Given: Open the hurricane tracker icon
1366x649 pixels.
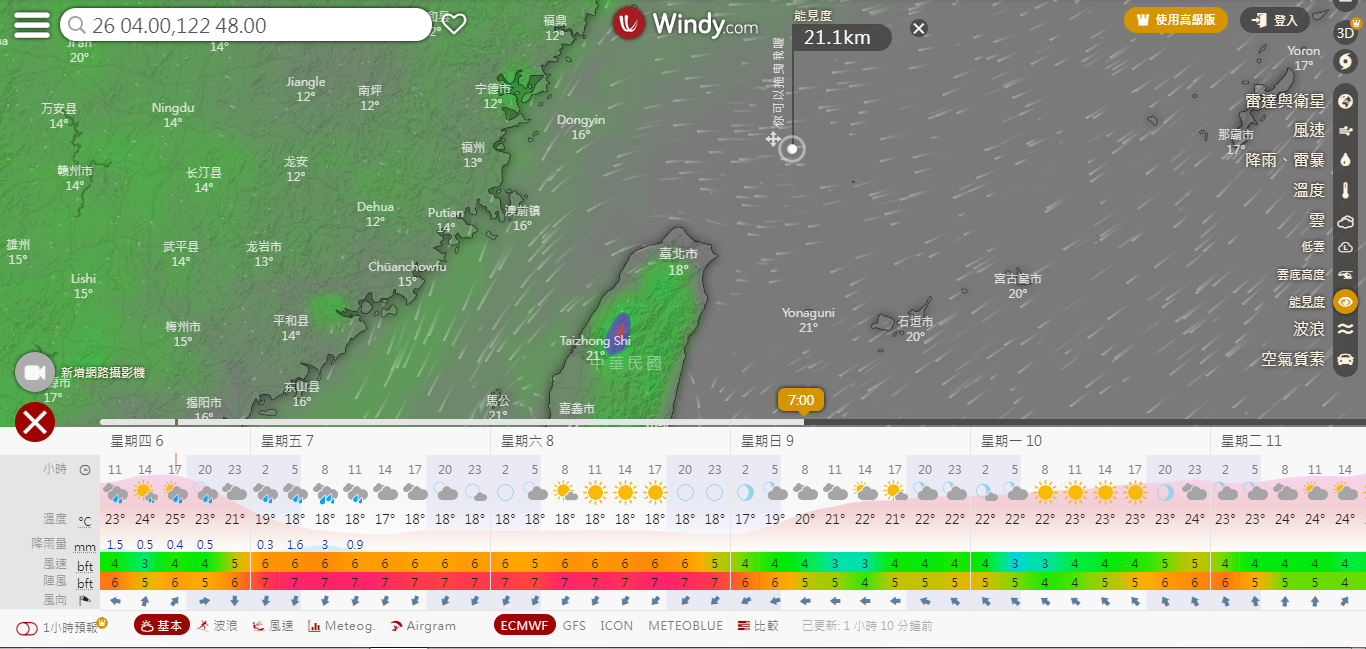Looking at the screenshot, I should 1345,62.
